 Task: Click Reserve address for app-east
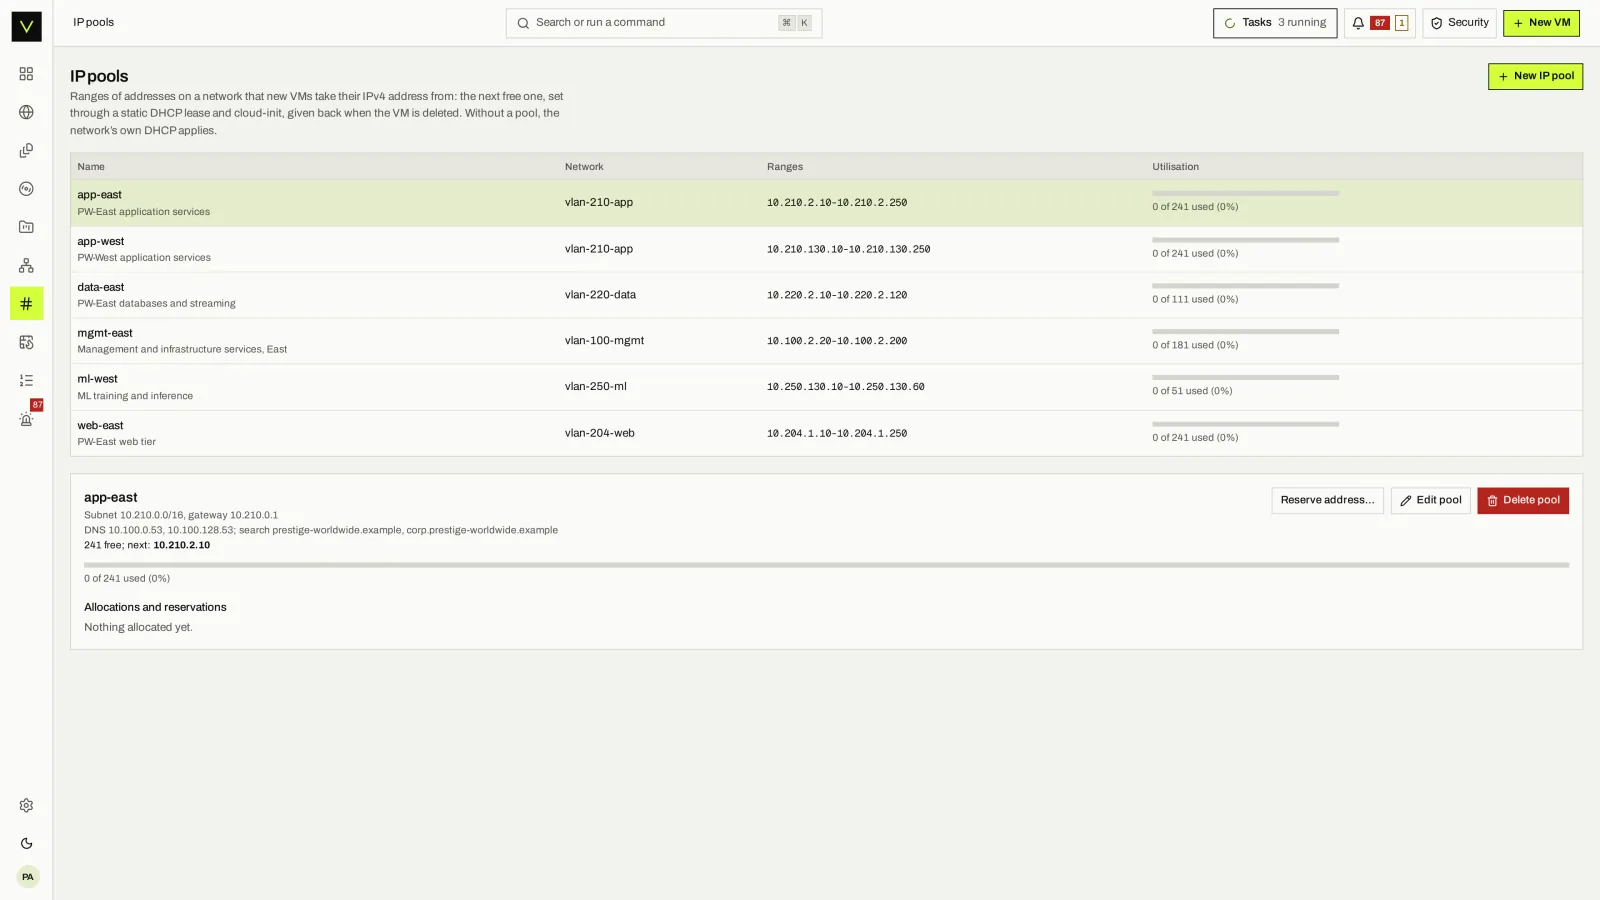(x=1327, y=500)
